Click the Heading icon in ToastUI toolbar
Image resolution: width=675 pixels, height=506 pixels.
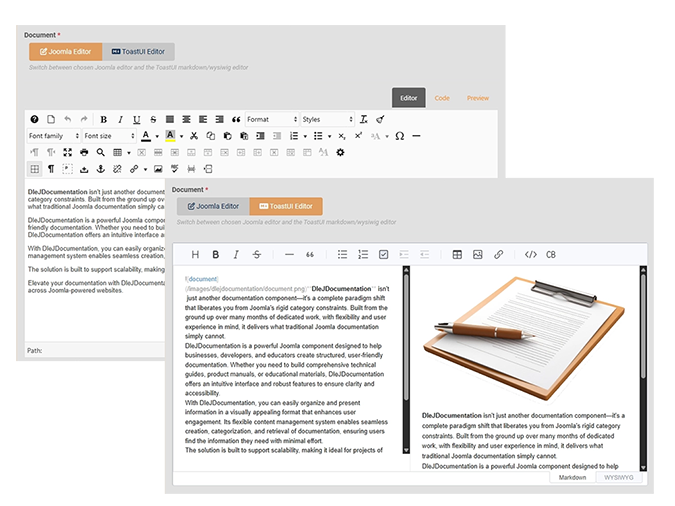pyautogui.click(x=195, y=255)
